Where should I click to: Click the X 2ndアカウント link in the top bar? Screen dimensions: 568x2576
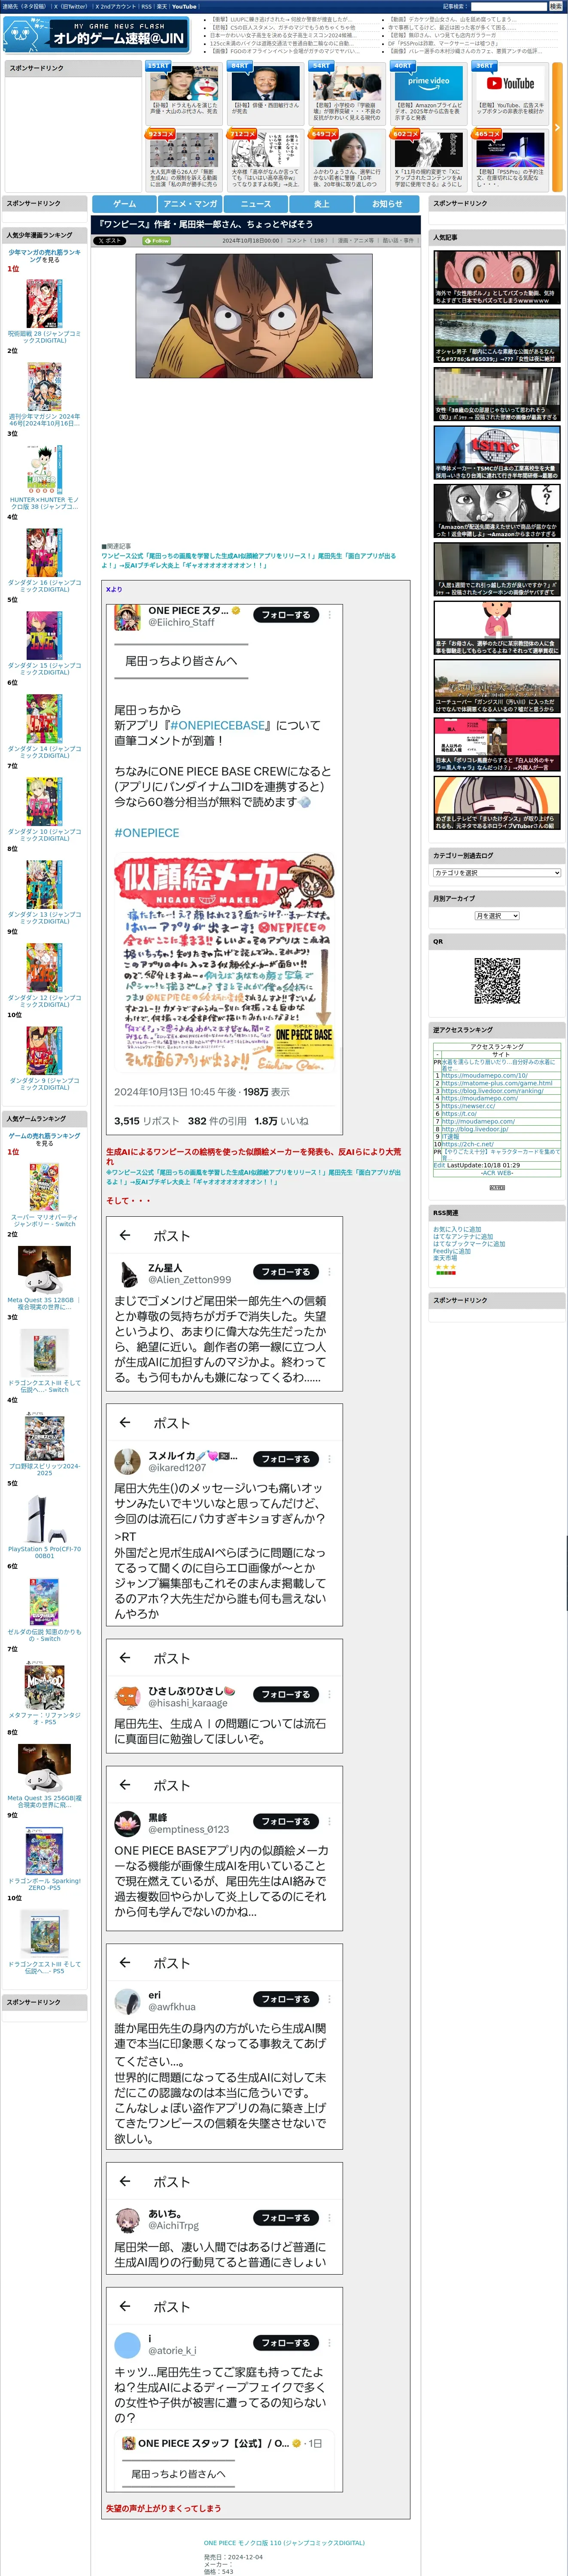point(115,7)
